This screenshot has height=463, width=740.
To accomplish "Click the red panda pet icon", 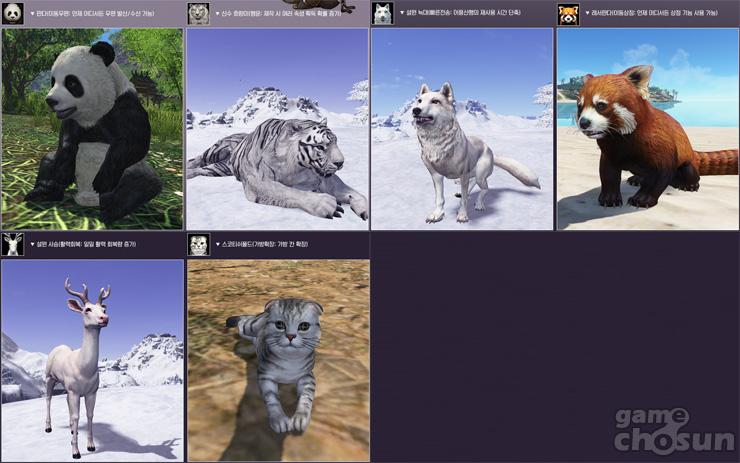I will [x=568, y=14].
